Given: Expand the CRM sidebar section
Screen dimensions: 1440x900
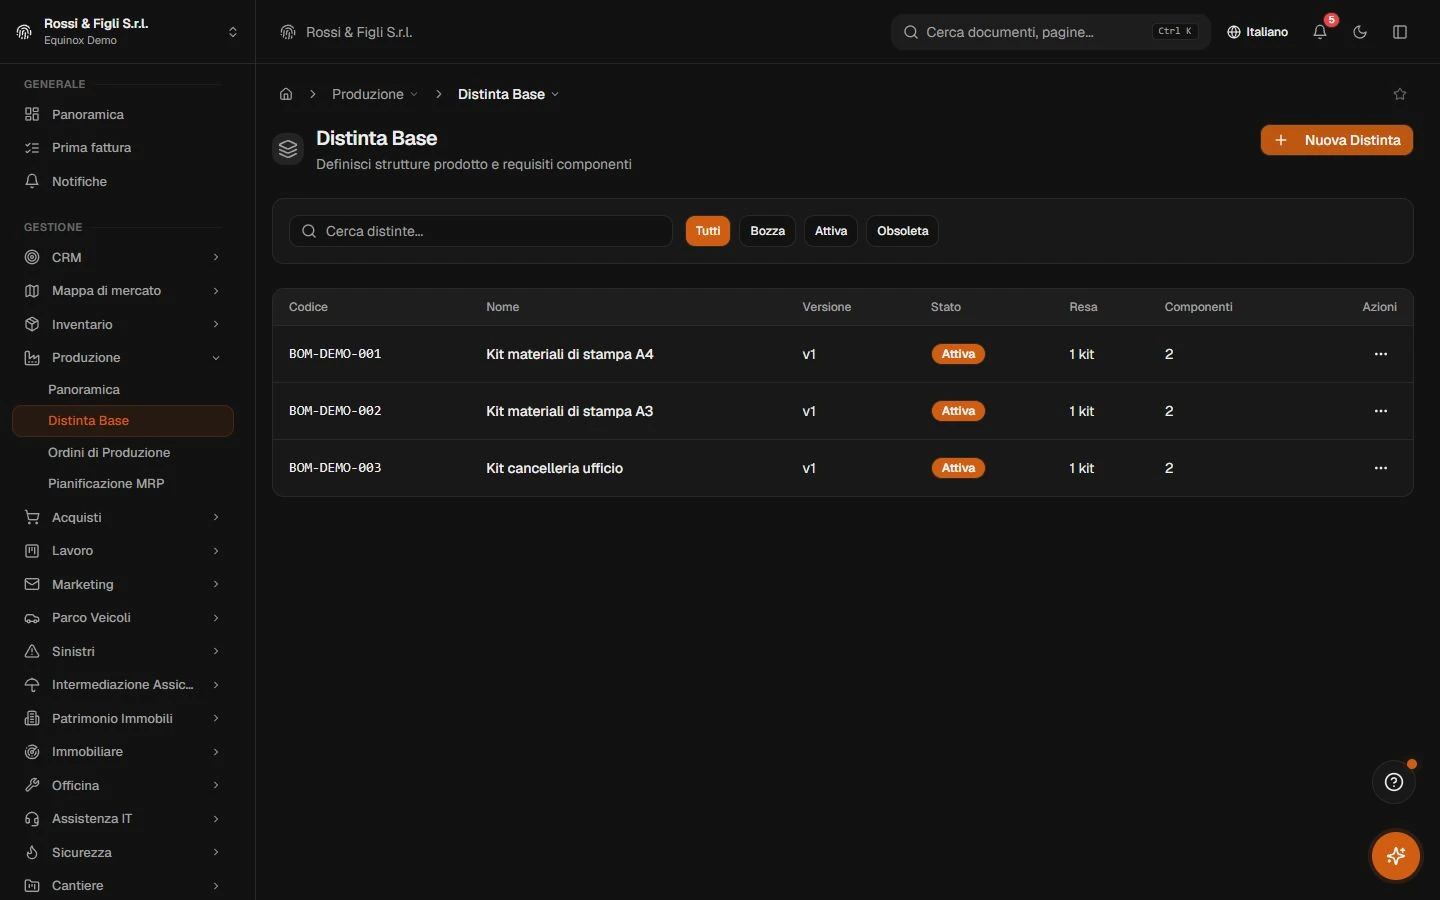Looking at the screenshot, I should pos(122,257).
